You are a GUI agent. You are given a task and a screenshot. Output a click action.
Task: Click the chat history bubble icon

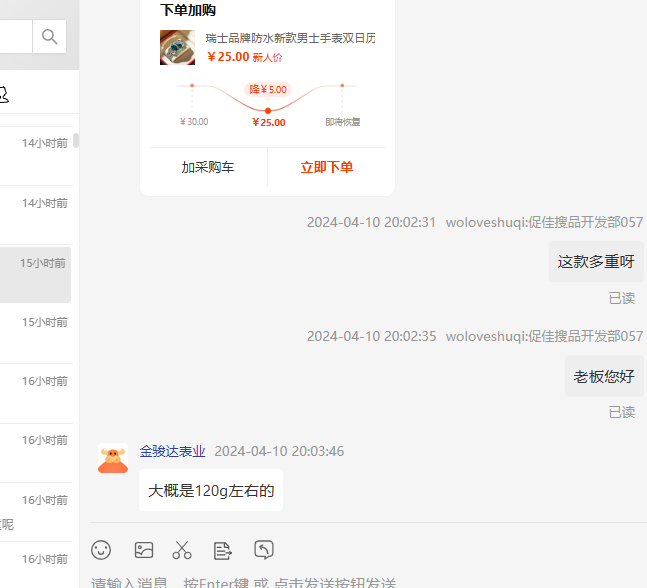pos(264,549)
